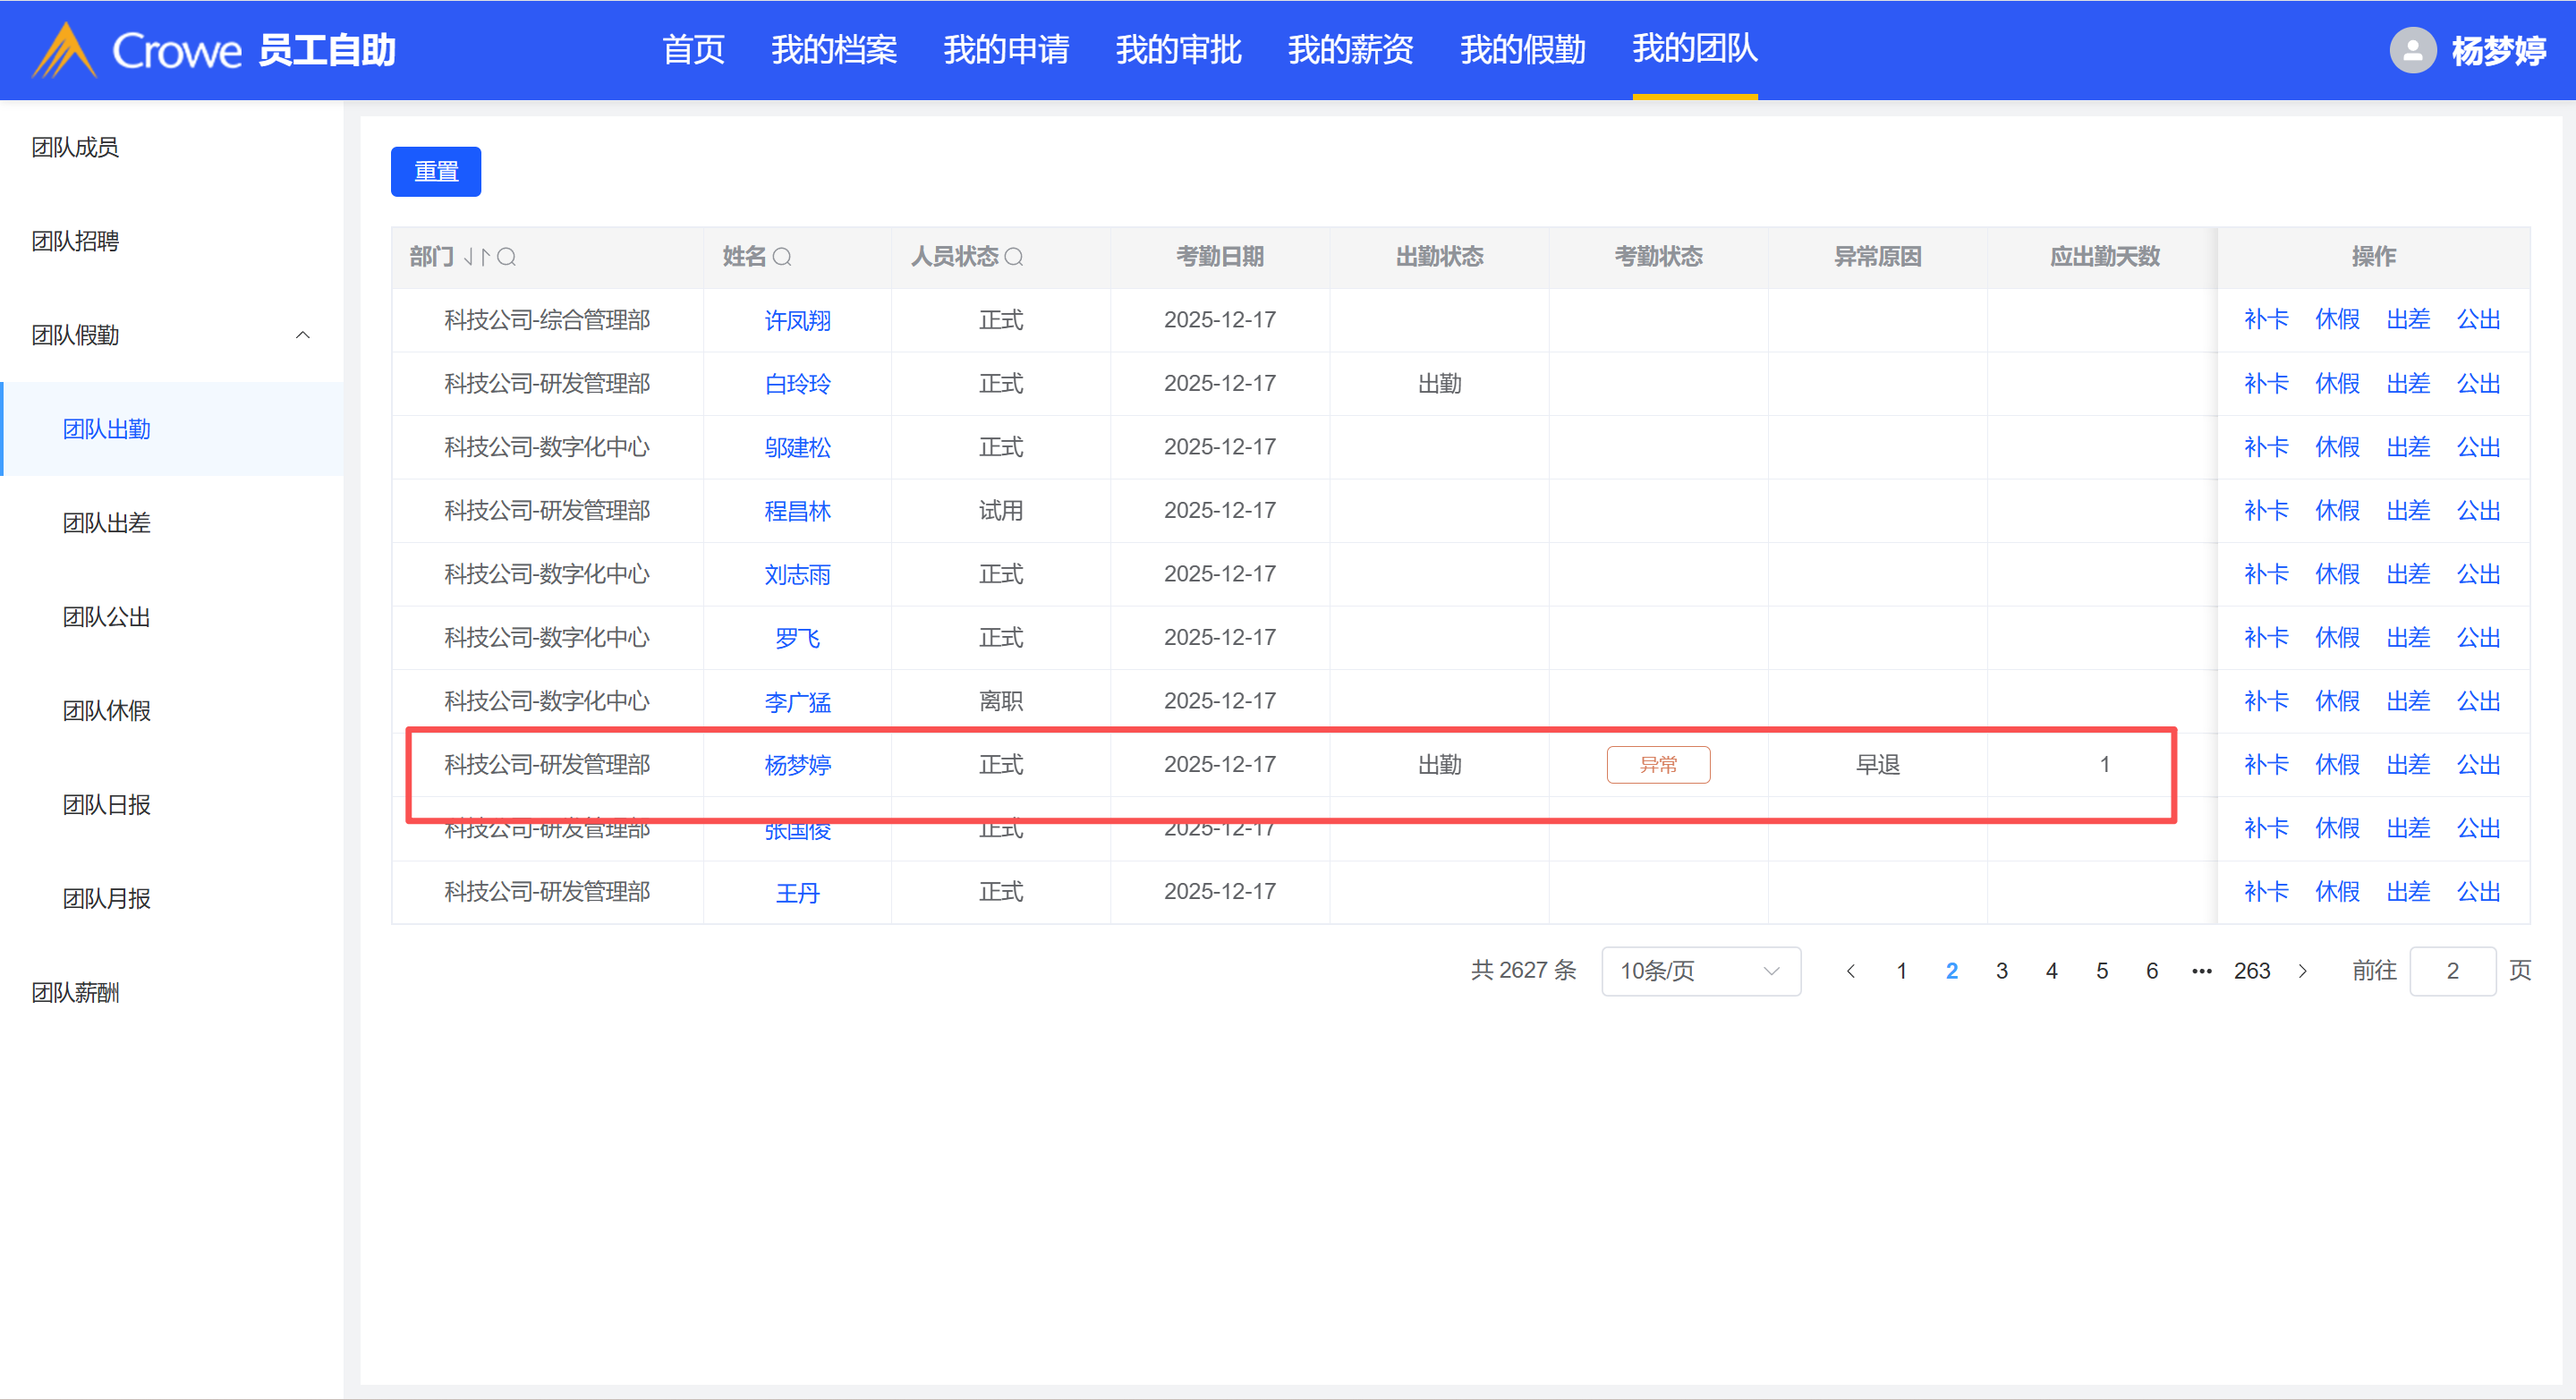Image resolution: width=2576 pixels, height=1400 pixels.
Task: Click the 重置 reset button
Action: click(x=435, y=171)
